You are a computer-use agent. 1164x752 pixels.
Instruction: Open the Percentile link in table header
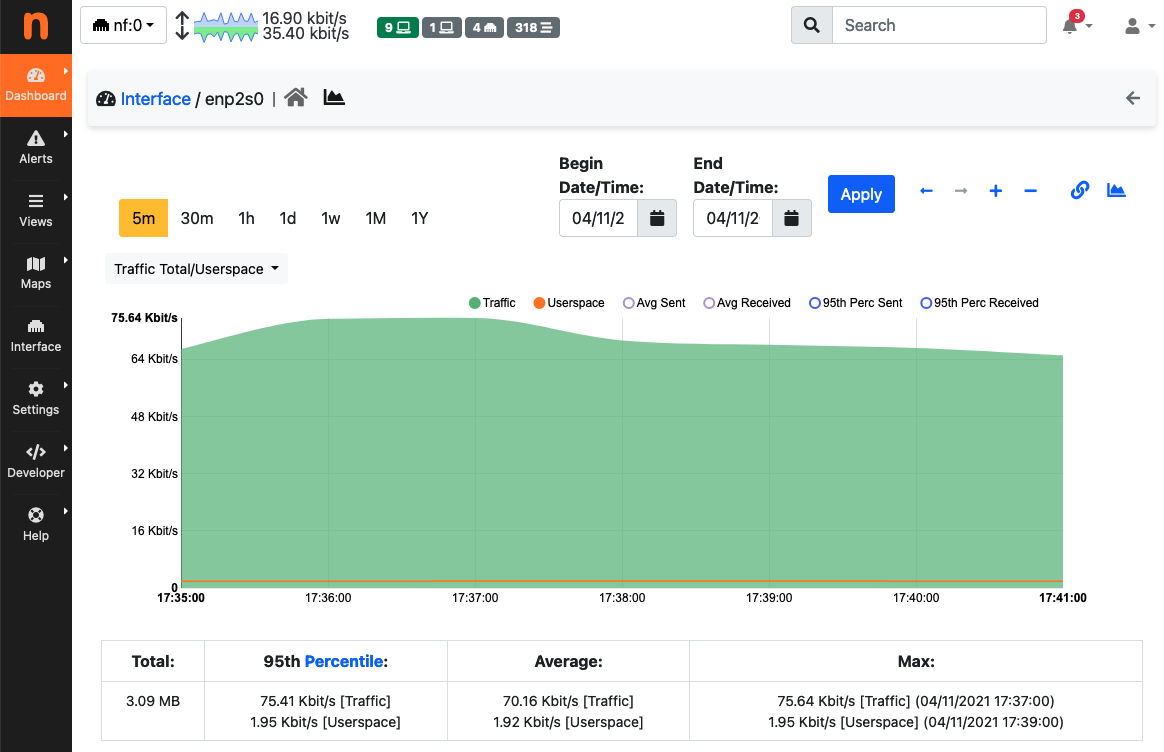pos(344,661)
